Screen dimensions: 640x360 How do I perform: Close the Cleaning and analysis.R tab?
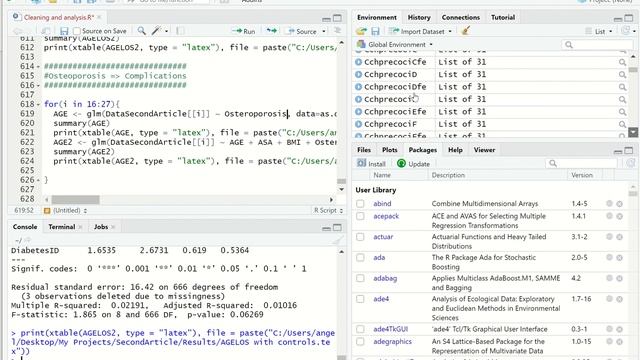tap(99, 17)
